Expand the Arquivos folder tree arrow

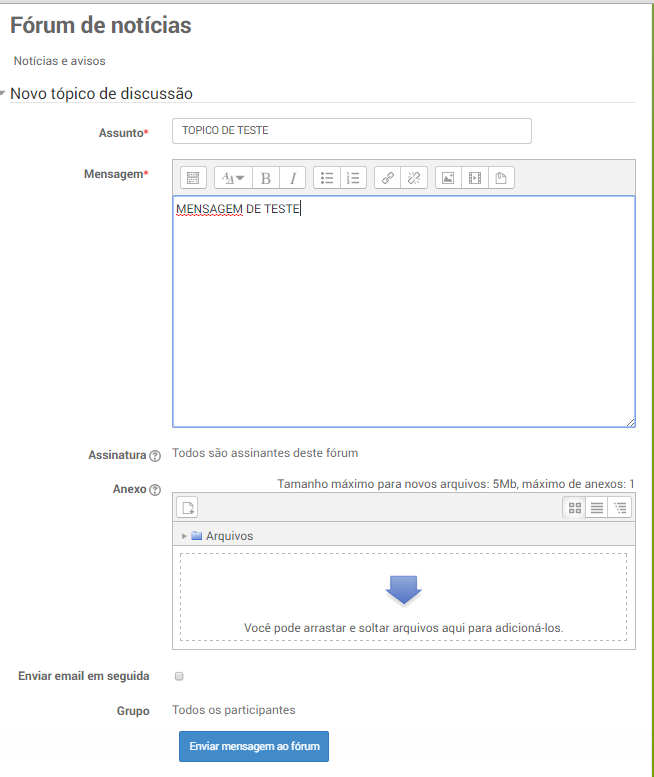point(184,536)
